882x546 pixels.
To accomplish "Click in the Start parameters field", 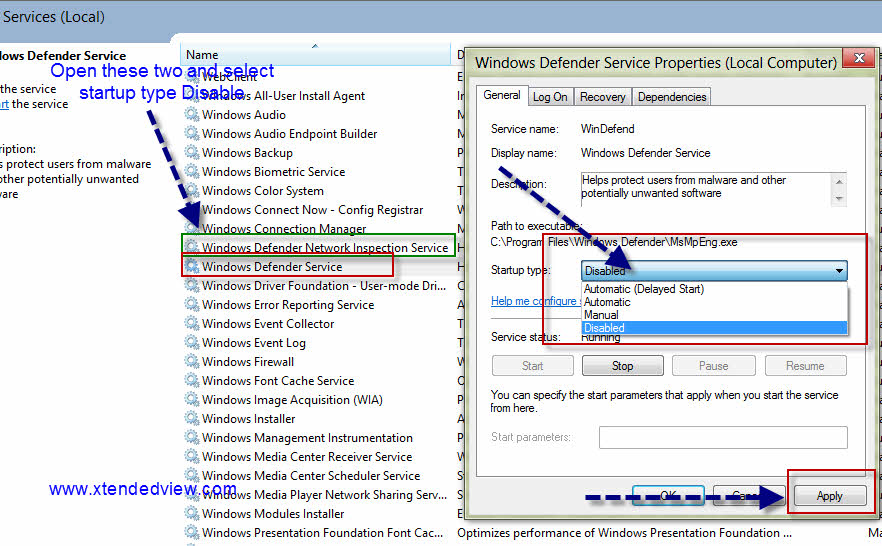I will point(723,437).
